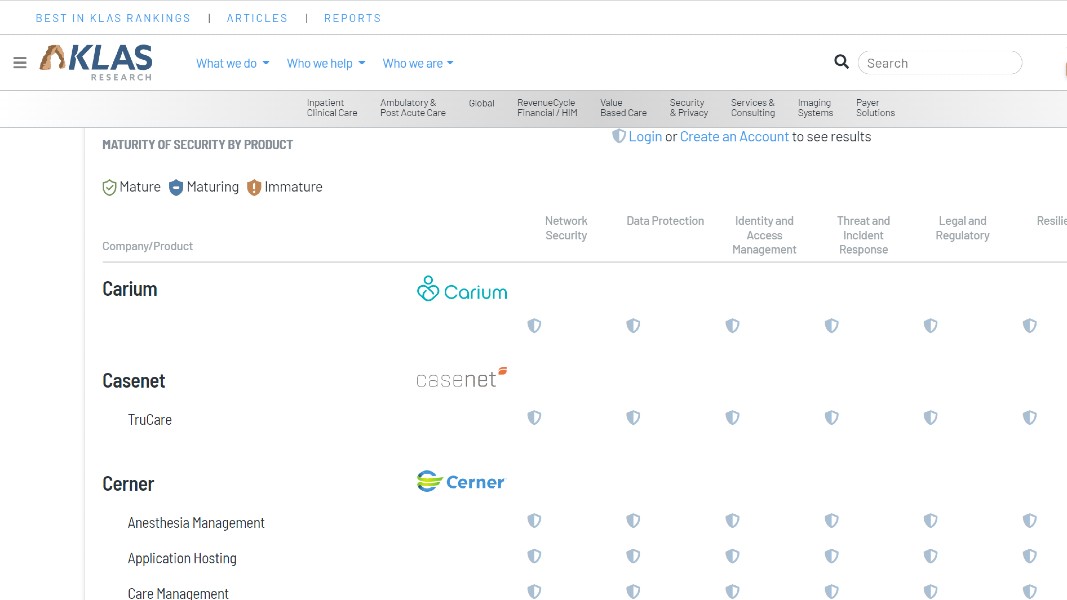Click the Carium company logo
This screenshot has height=600, width=1067.
pyautogui.click(x=462, y=289)
